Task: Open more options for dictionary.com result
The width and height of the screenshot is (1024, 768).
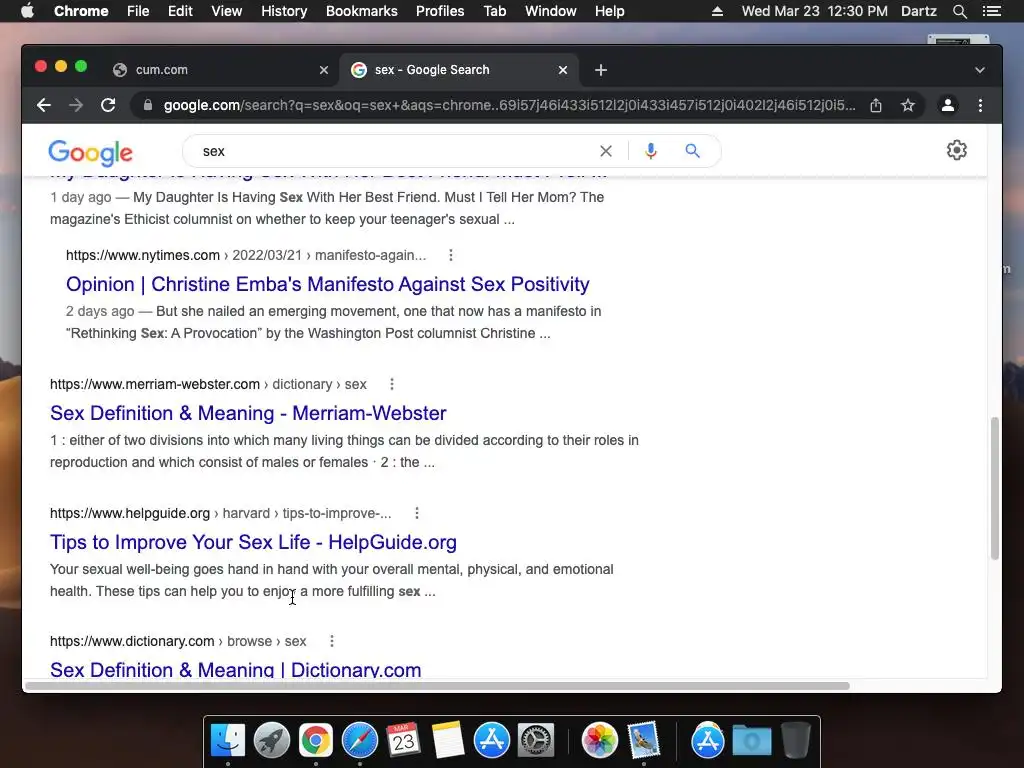Action: pos(332,641)
